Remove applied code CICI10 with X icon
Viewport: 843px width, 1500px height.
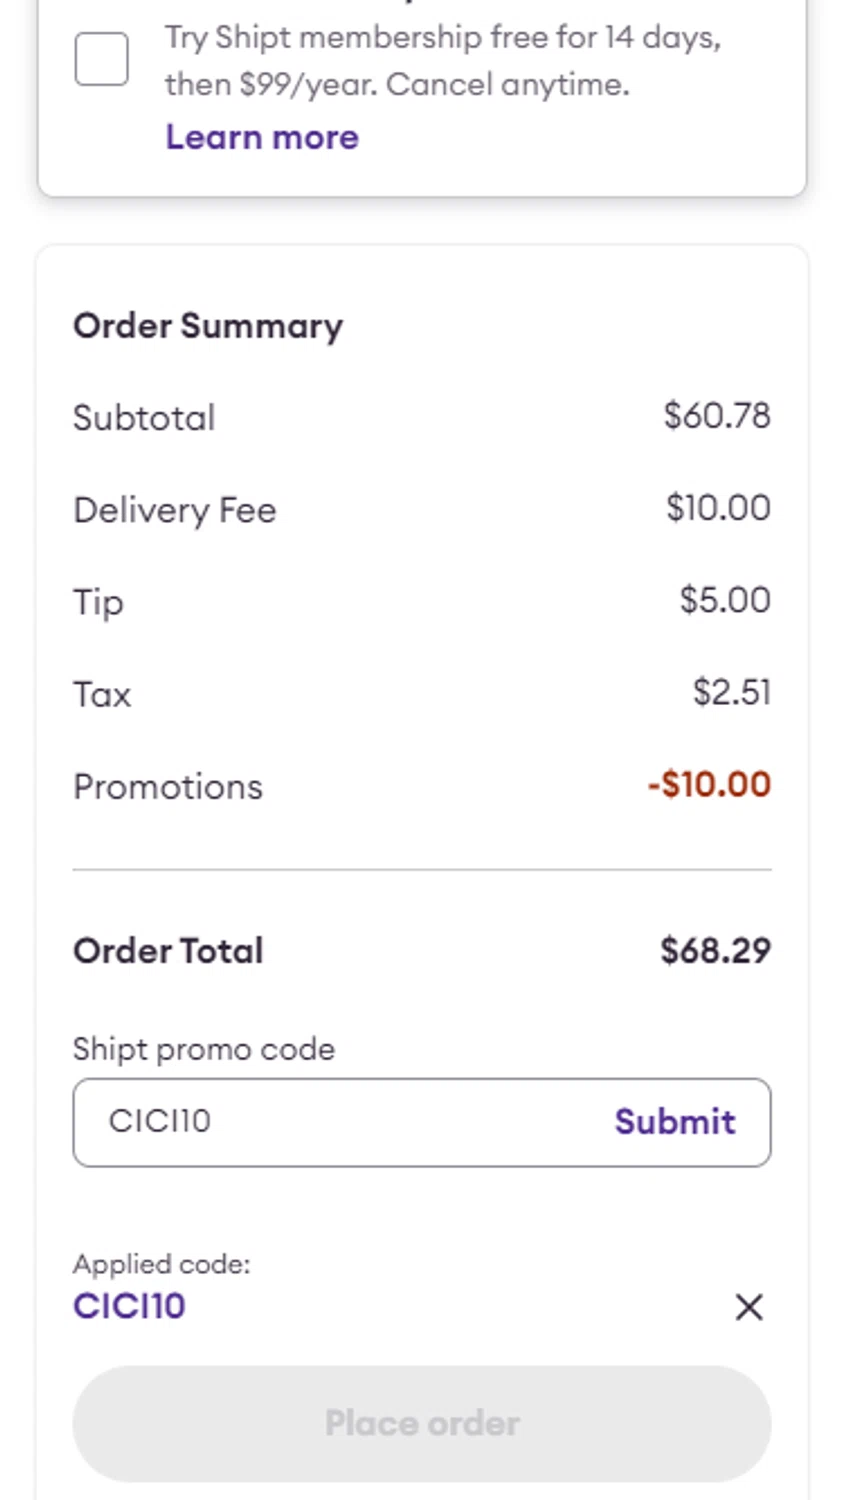(748, 1307)
